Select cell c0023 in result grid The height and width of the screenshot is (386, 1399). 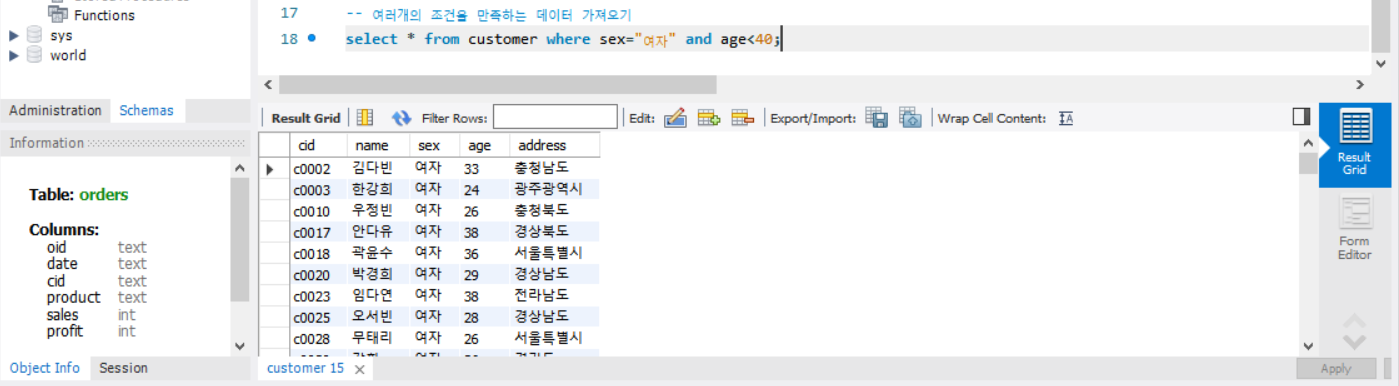click(317, 295)
